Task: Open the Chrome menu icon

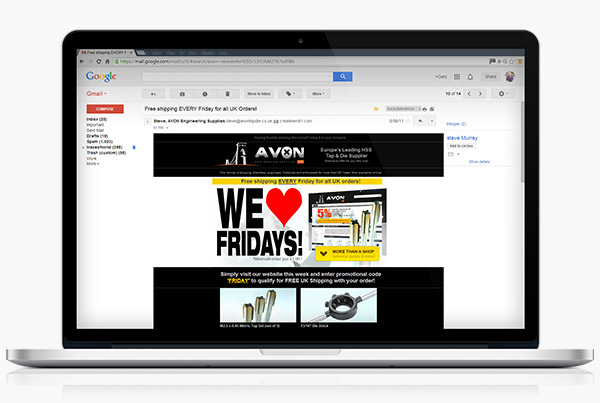Action: pyautogui.click(x=520, y=61)
